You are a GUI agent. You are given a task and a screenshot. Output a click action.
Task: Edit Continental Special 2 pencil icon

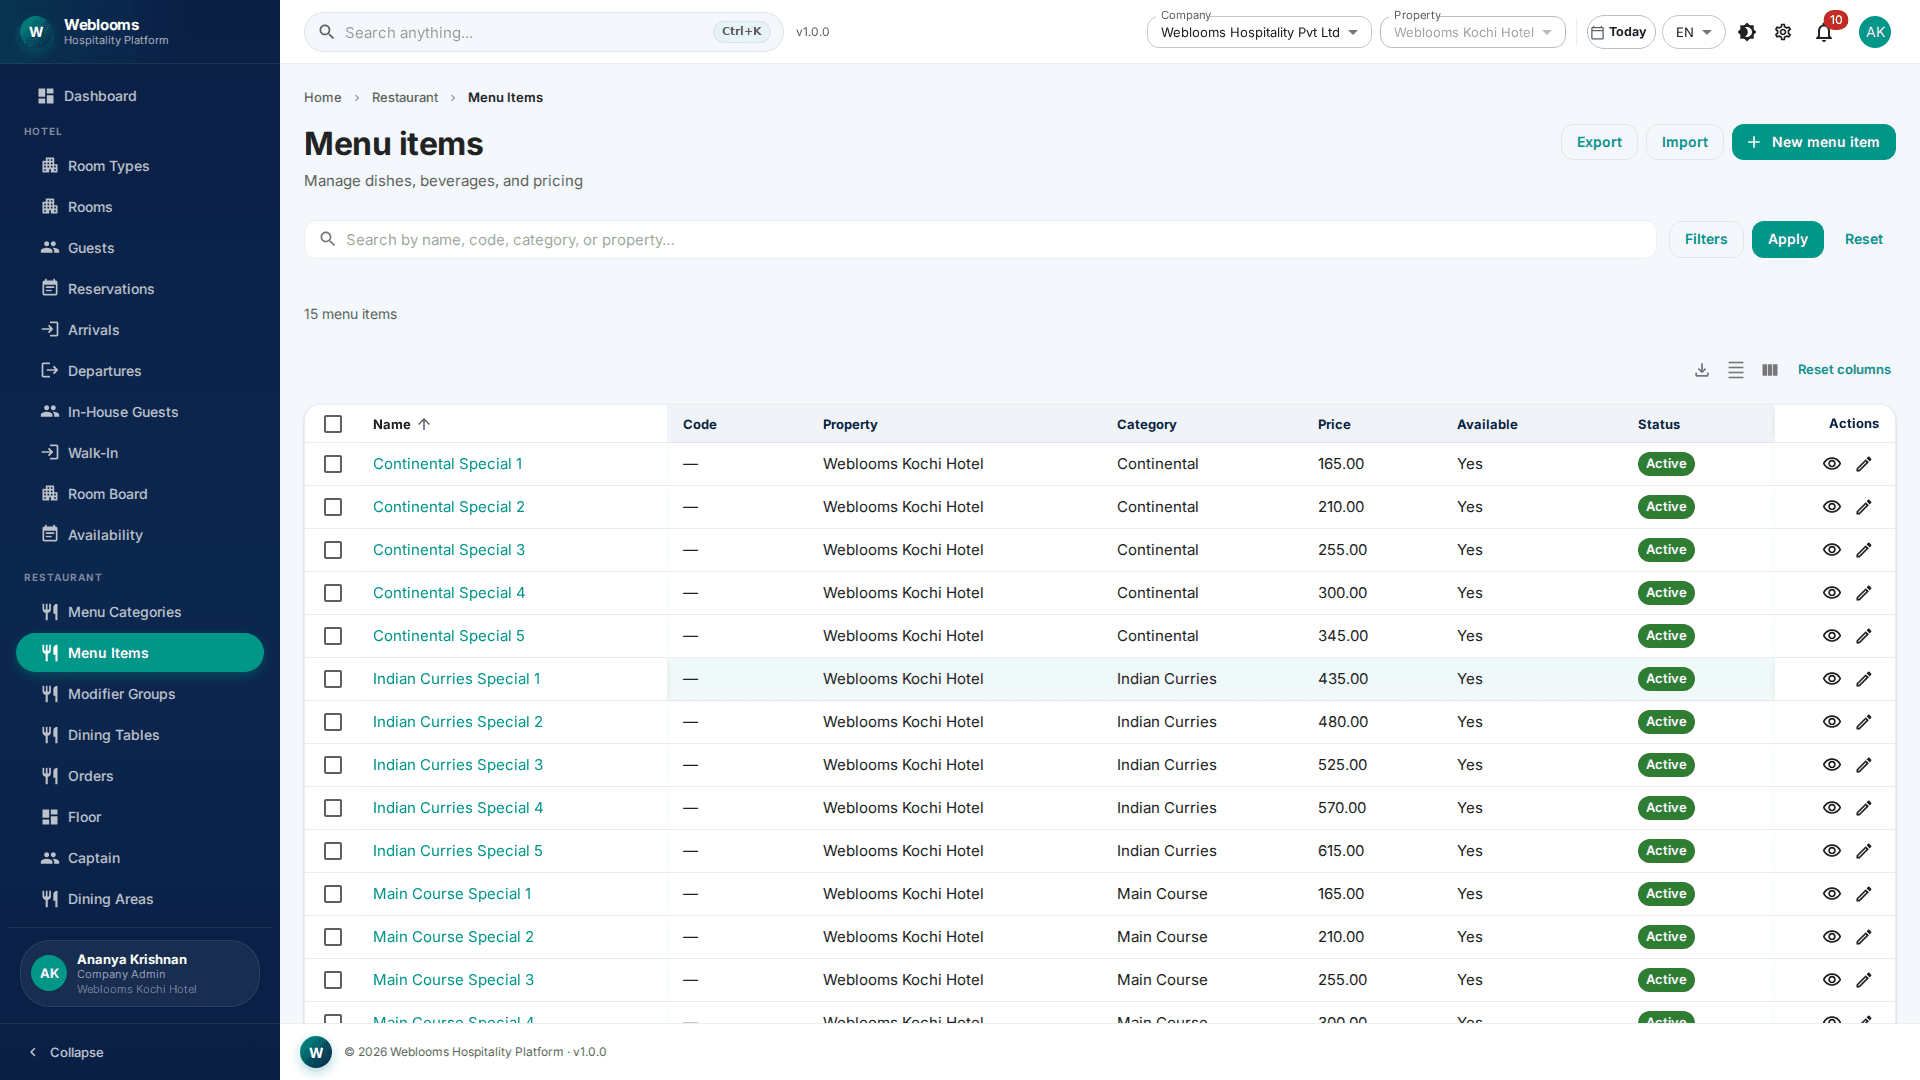pos(1864,507)
